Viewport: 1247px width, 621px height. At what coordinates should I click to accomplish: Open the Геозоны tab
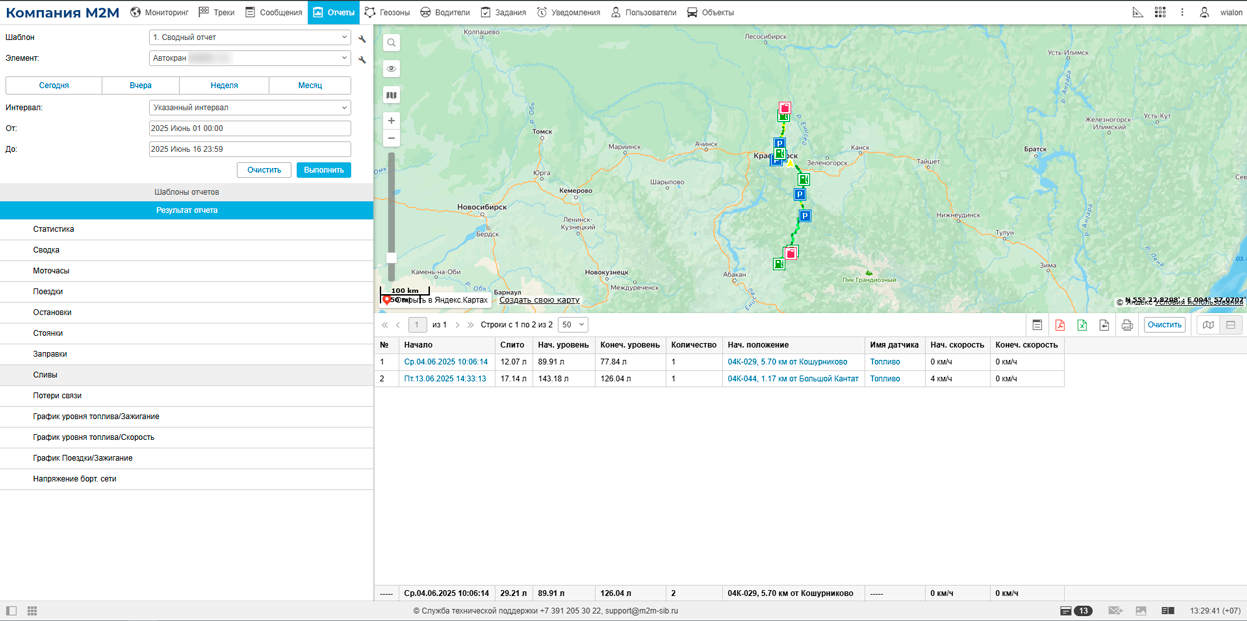tap(386, 12)
